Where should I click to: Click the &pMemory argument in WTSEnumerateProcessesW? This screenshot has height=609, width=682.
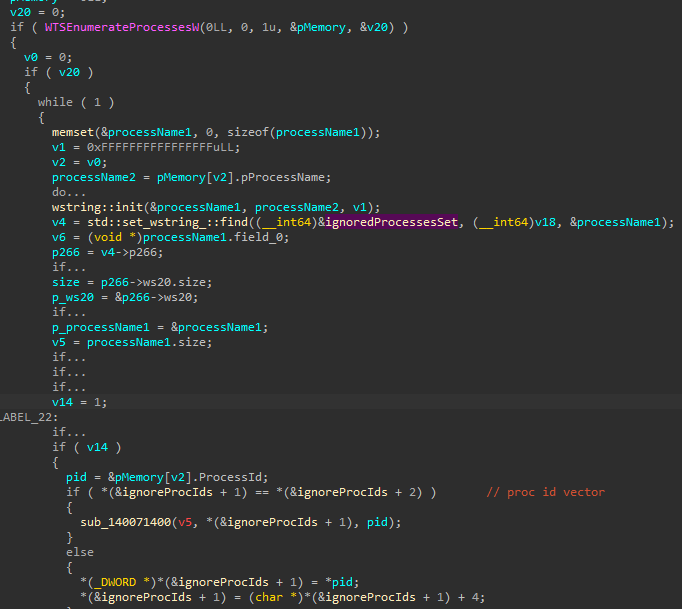(x=318, y=27)
